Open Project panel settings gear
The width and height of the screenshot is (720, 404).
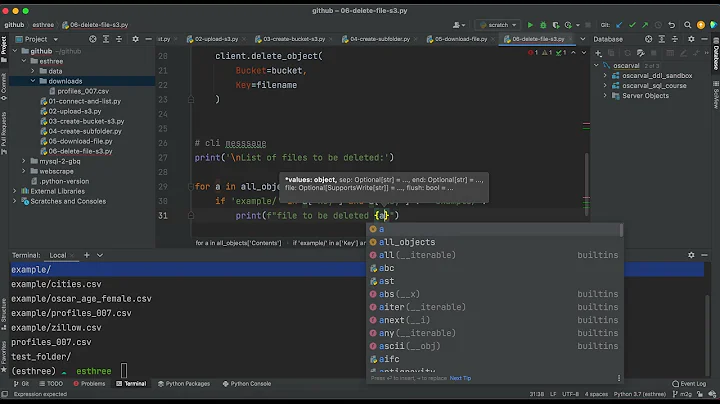[135, 39]
